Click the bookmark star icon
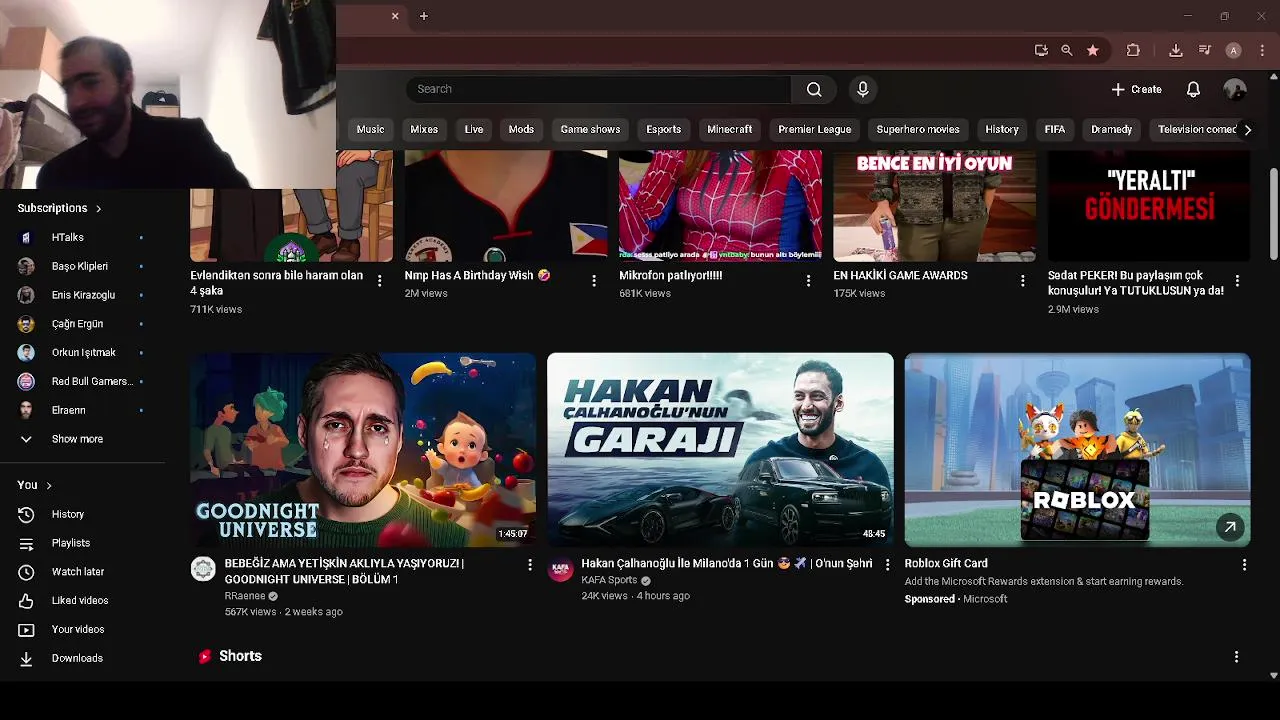Screen dimensions: 1280x720 click(1093, 50)
